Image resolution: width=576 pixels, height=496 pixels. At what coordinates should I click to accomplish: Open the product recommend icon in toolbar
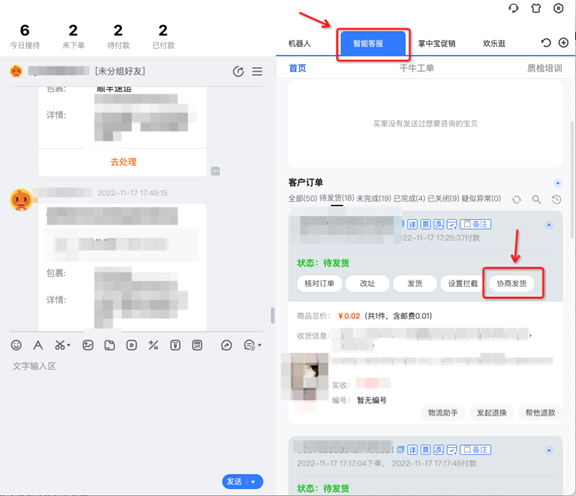[x=175, y=345]
